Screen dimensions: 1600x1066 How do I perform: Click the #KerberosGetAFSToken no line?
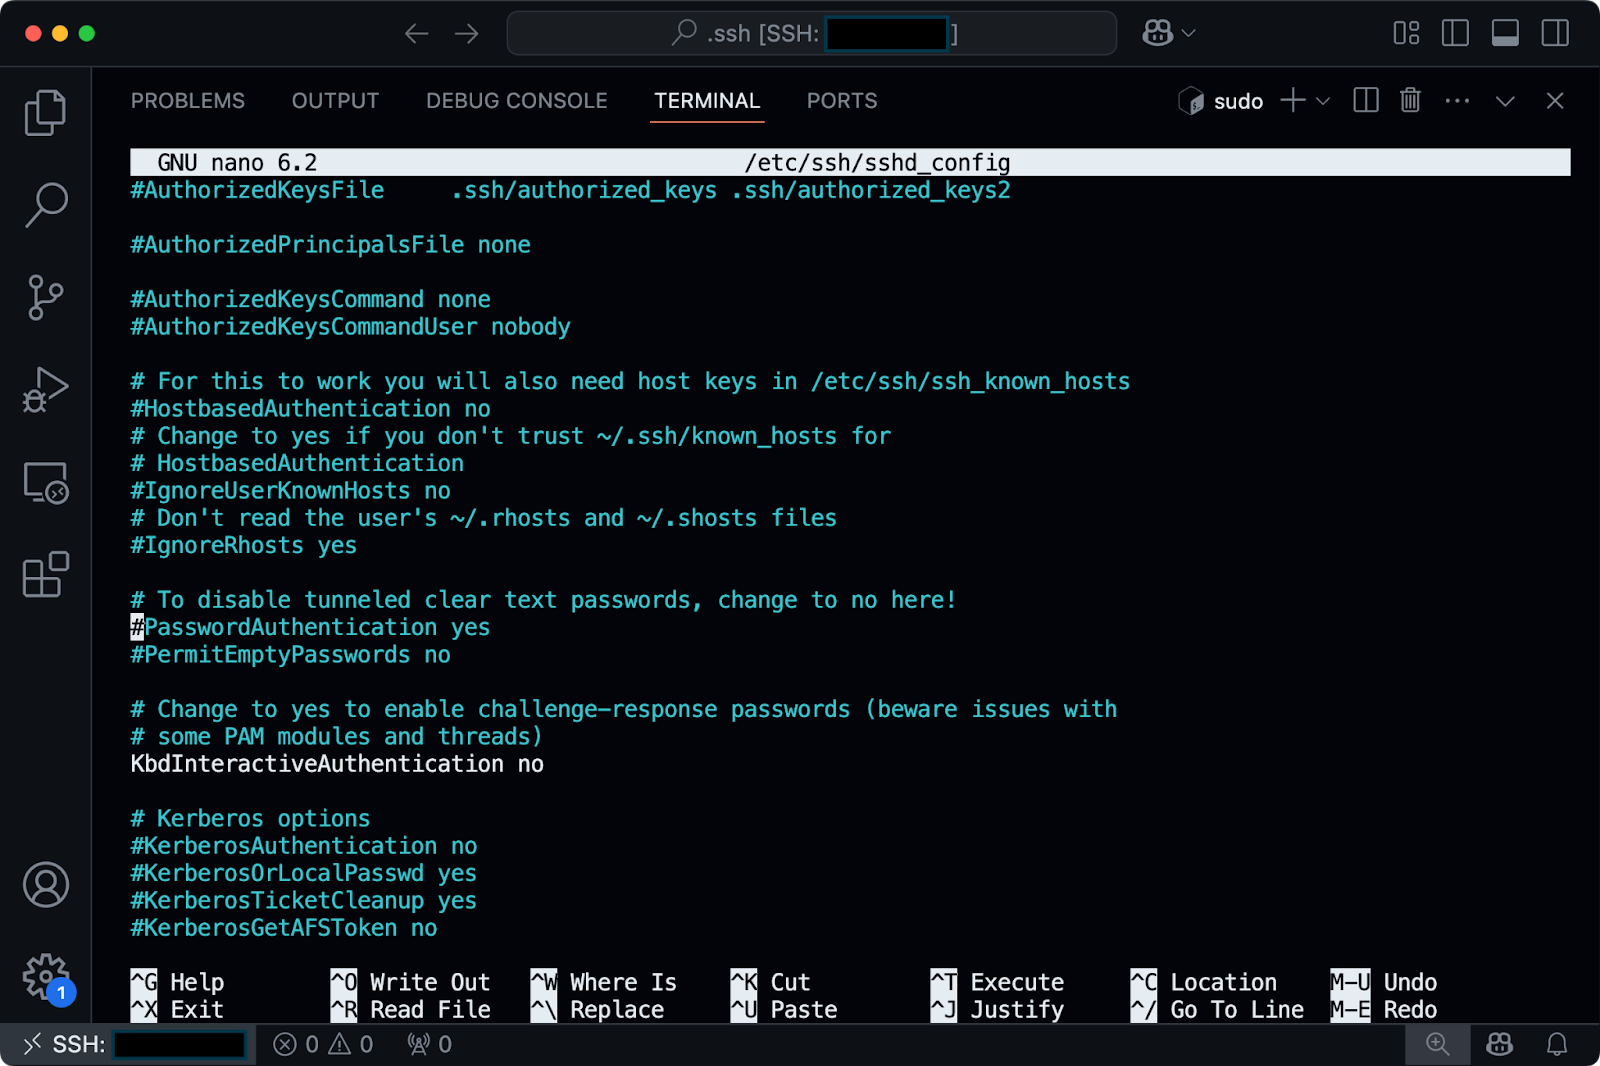click(x=284, y=928)
